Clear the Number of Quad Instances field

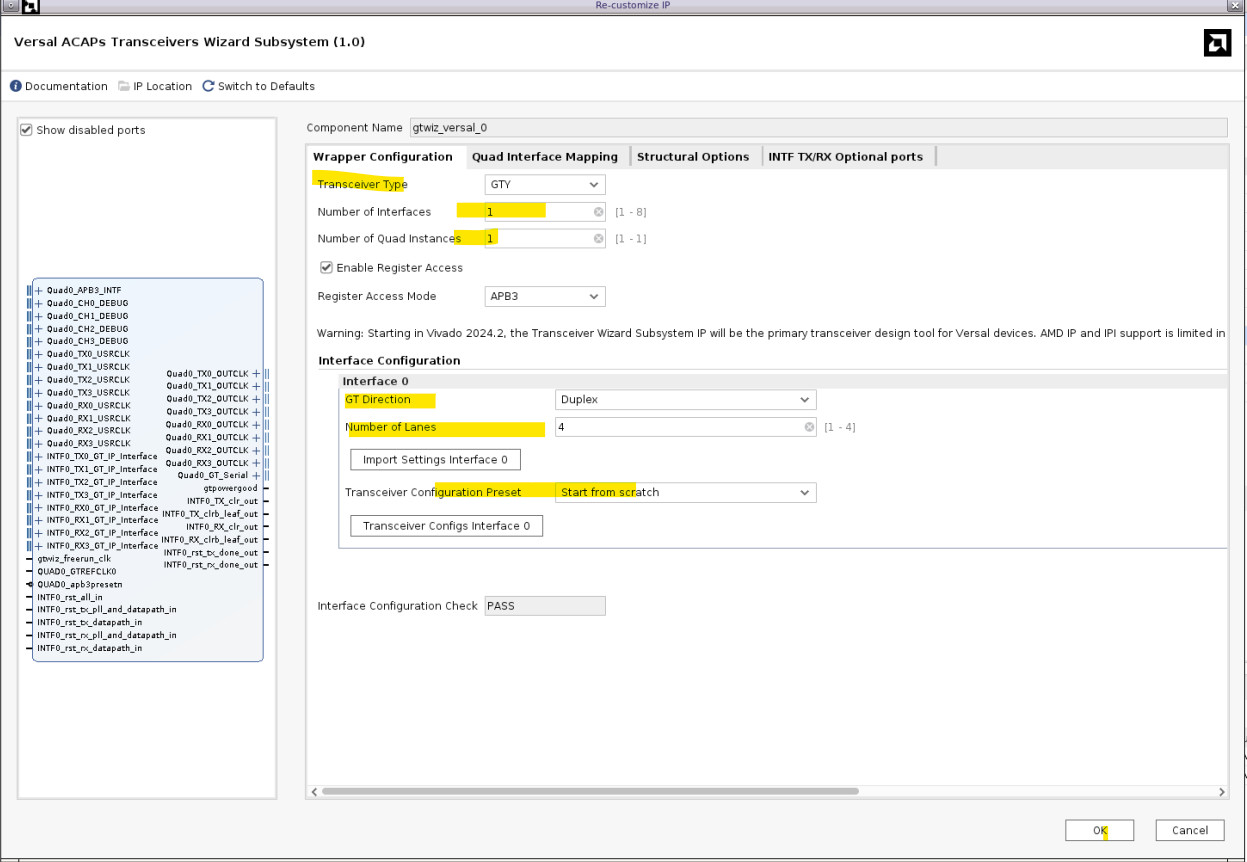[598, 239]
